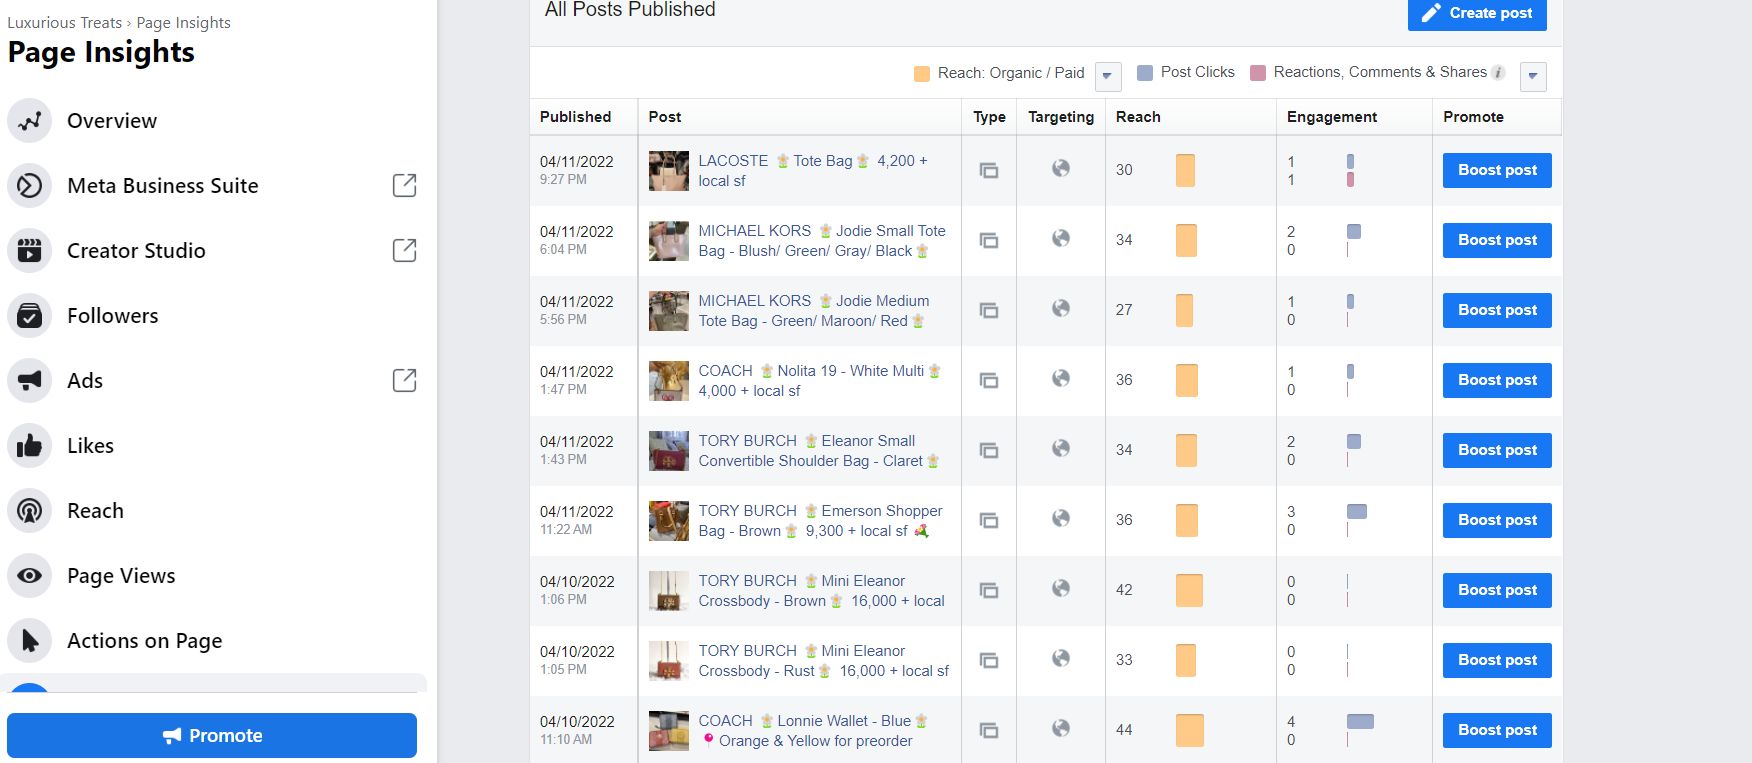
Task: Click the Reach column header
Action: (x=1138, y=117)
